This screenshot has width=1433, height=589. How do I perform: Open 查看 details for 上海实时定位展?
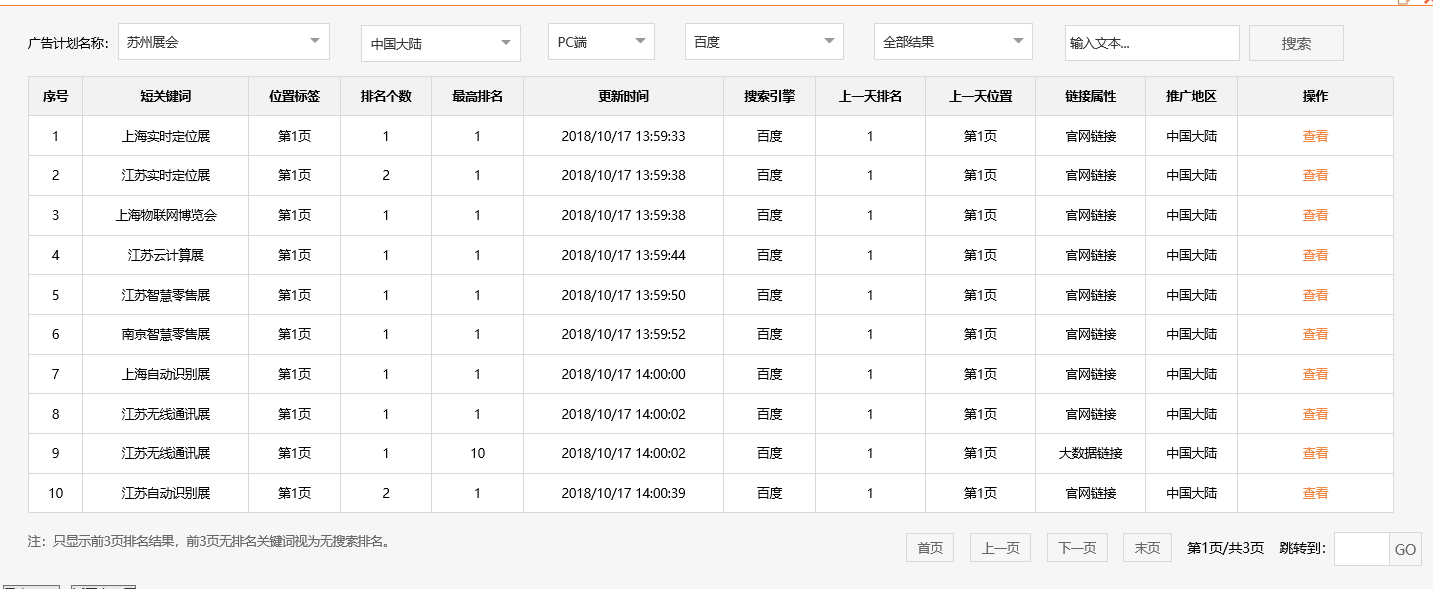click(1315, 135)
